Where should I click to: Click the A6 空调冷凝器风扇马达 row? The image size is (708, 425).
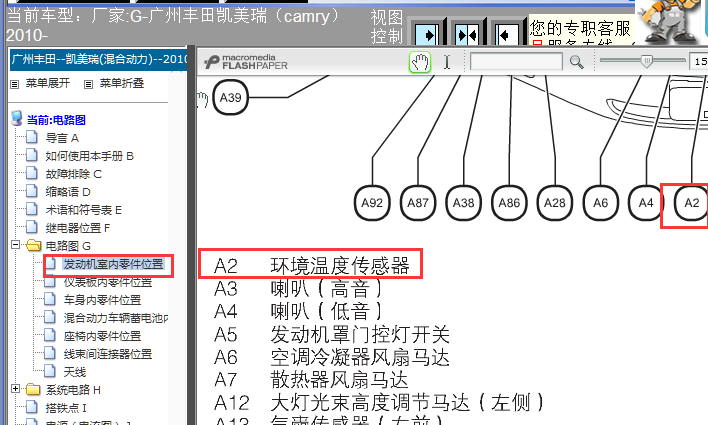[x=332, y=357]
